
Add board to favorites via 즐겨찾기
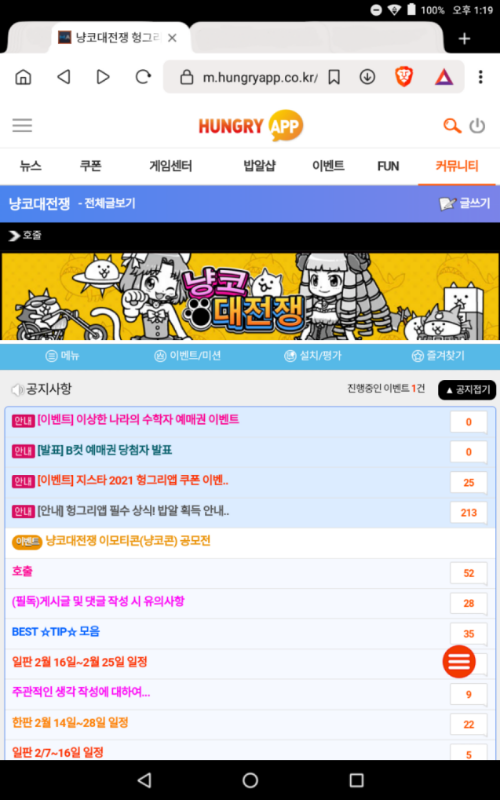(x=438, y=356)
